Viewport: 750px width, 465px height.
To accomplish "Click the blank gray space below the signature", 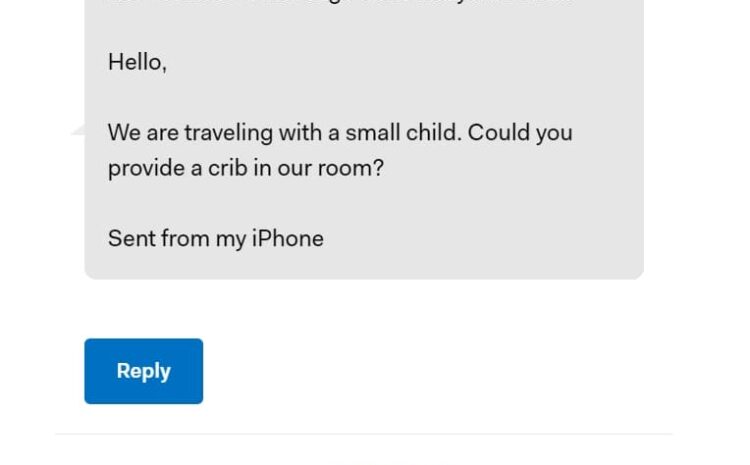I will coord(364,266).
